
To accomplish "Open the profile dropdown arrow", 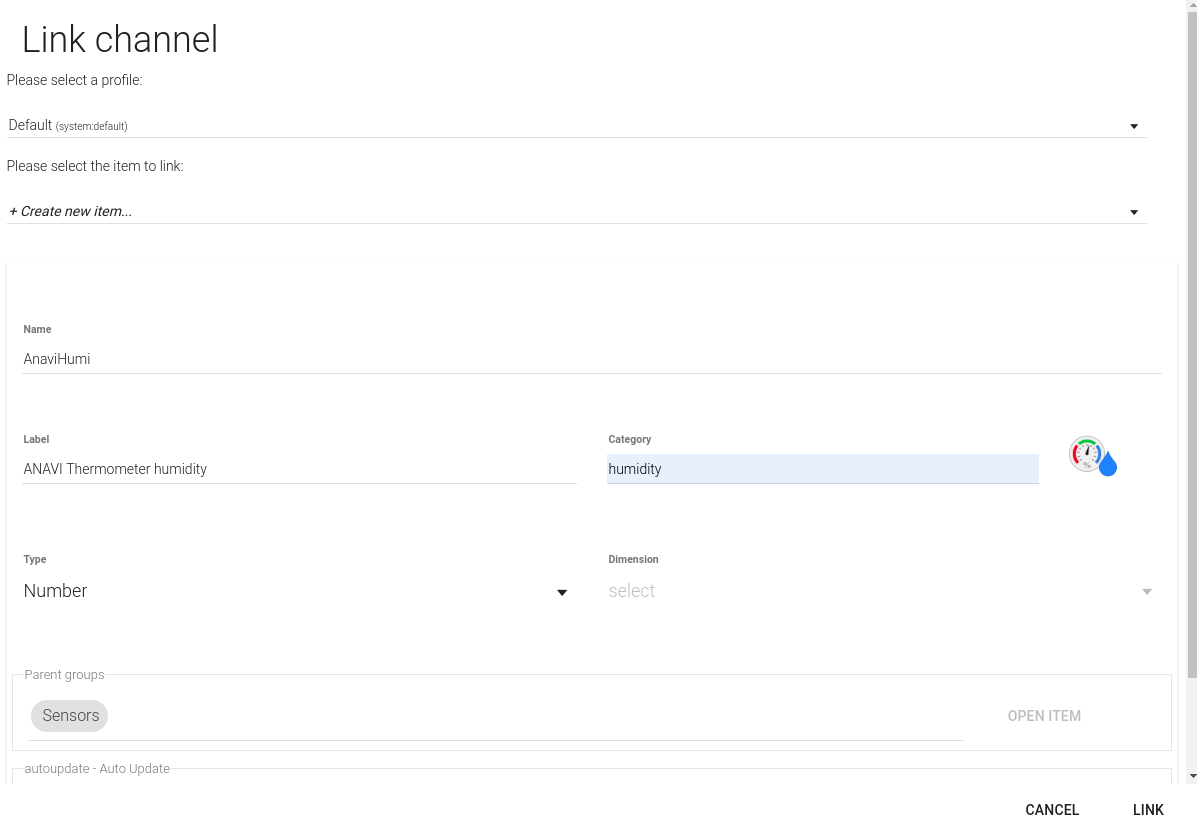I will coord(1134,127).
